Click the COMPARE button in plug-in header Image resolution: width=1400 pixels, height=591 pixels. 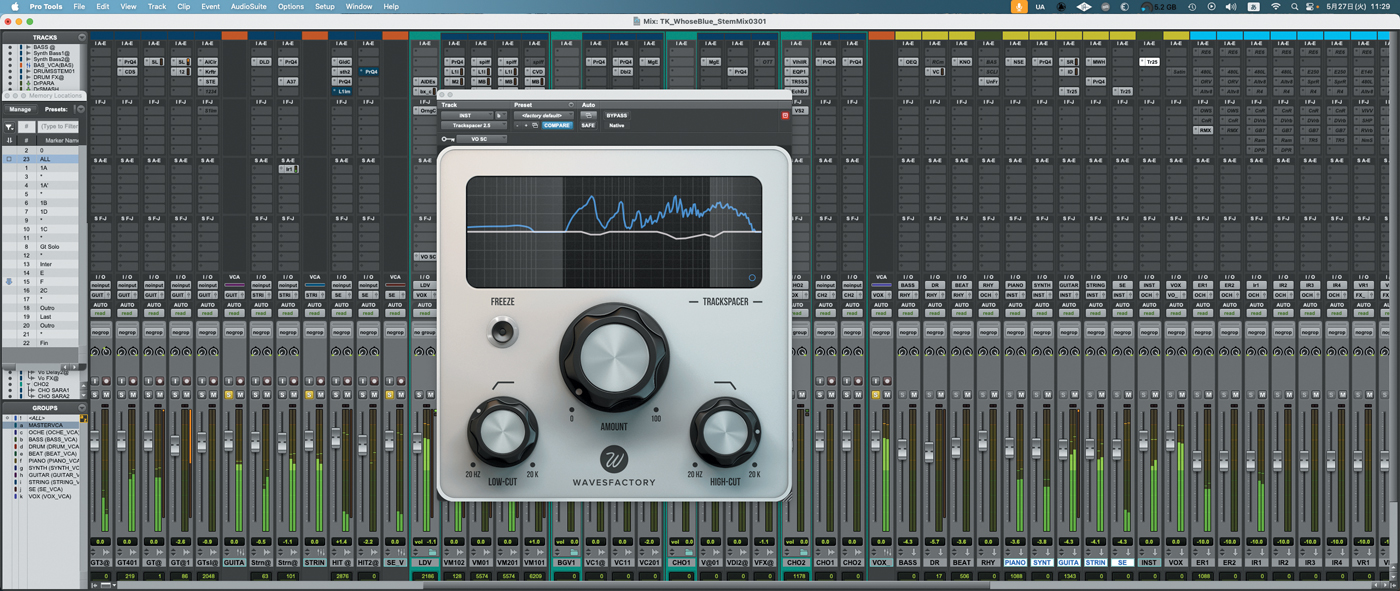click(x=557, y=125)
